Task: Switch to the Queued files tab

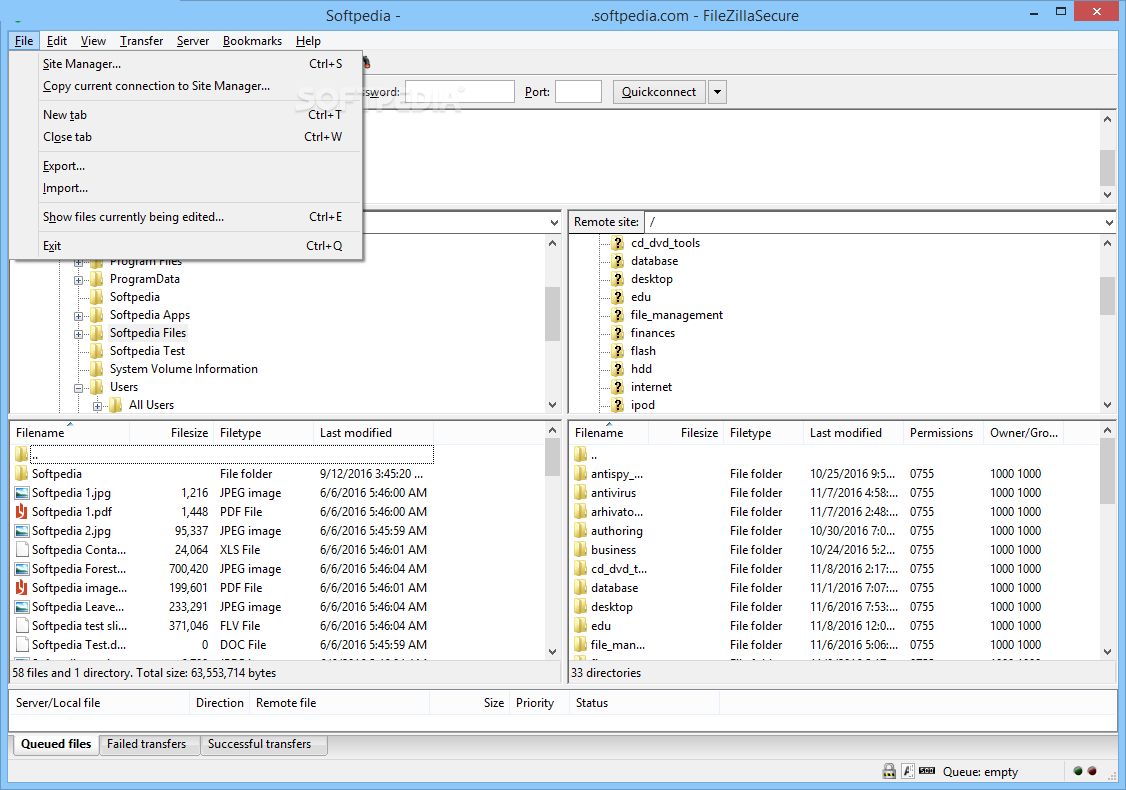Action: click(56, 744)
